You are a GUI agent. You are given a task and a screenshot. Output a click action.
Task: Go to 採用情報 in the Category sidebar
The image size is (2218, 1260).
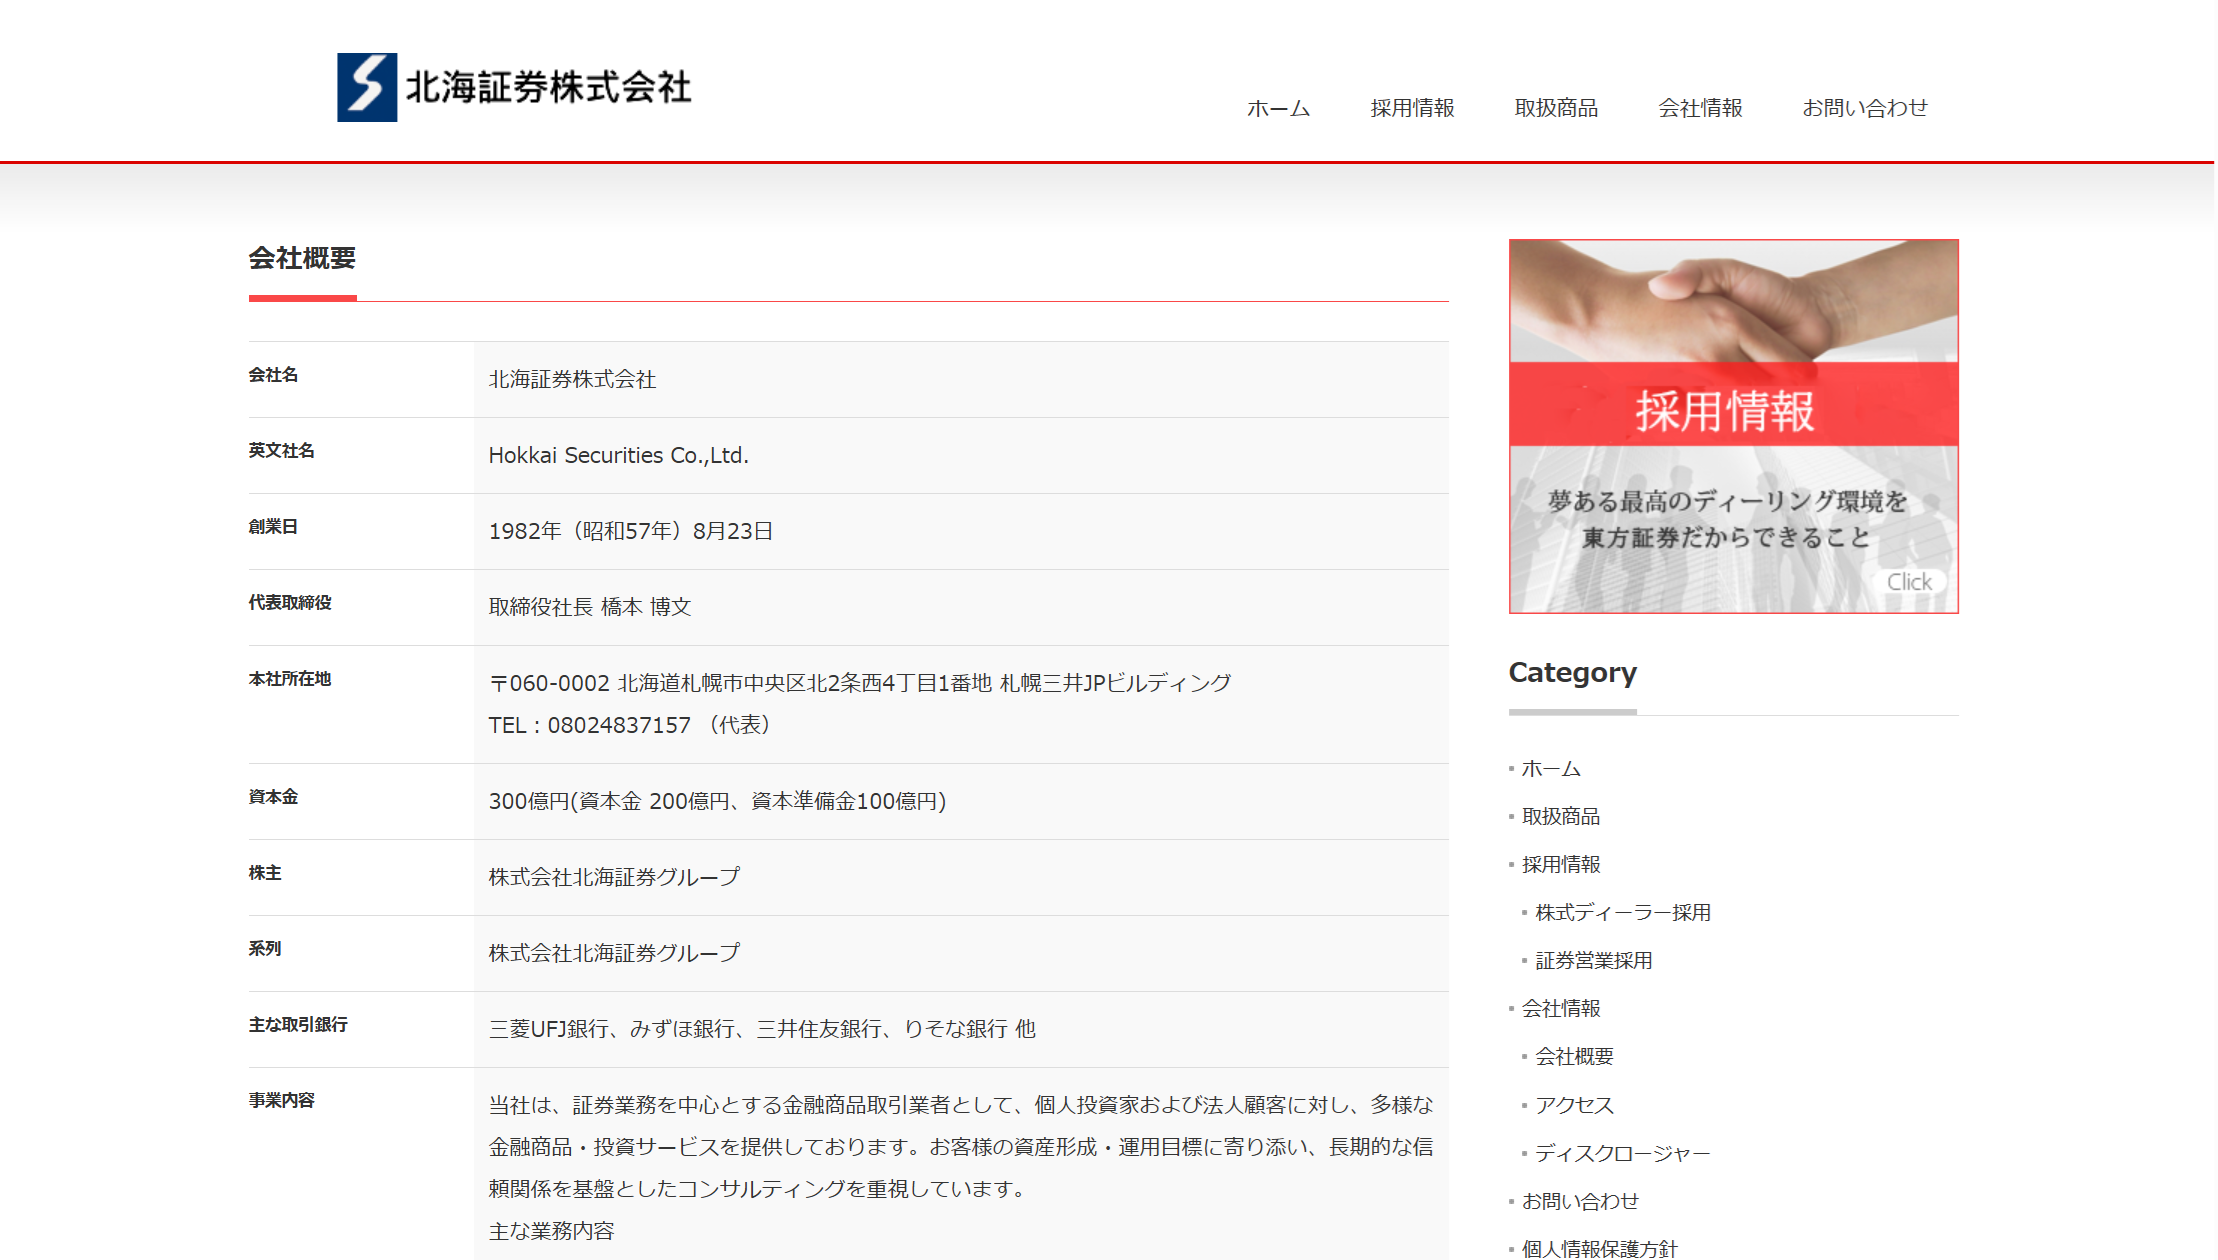[x=1561, y=865]
